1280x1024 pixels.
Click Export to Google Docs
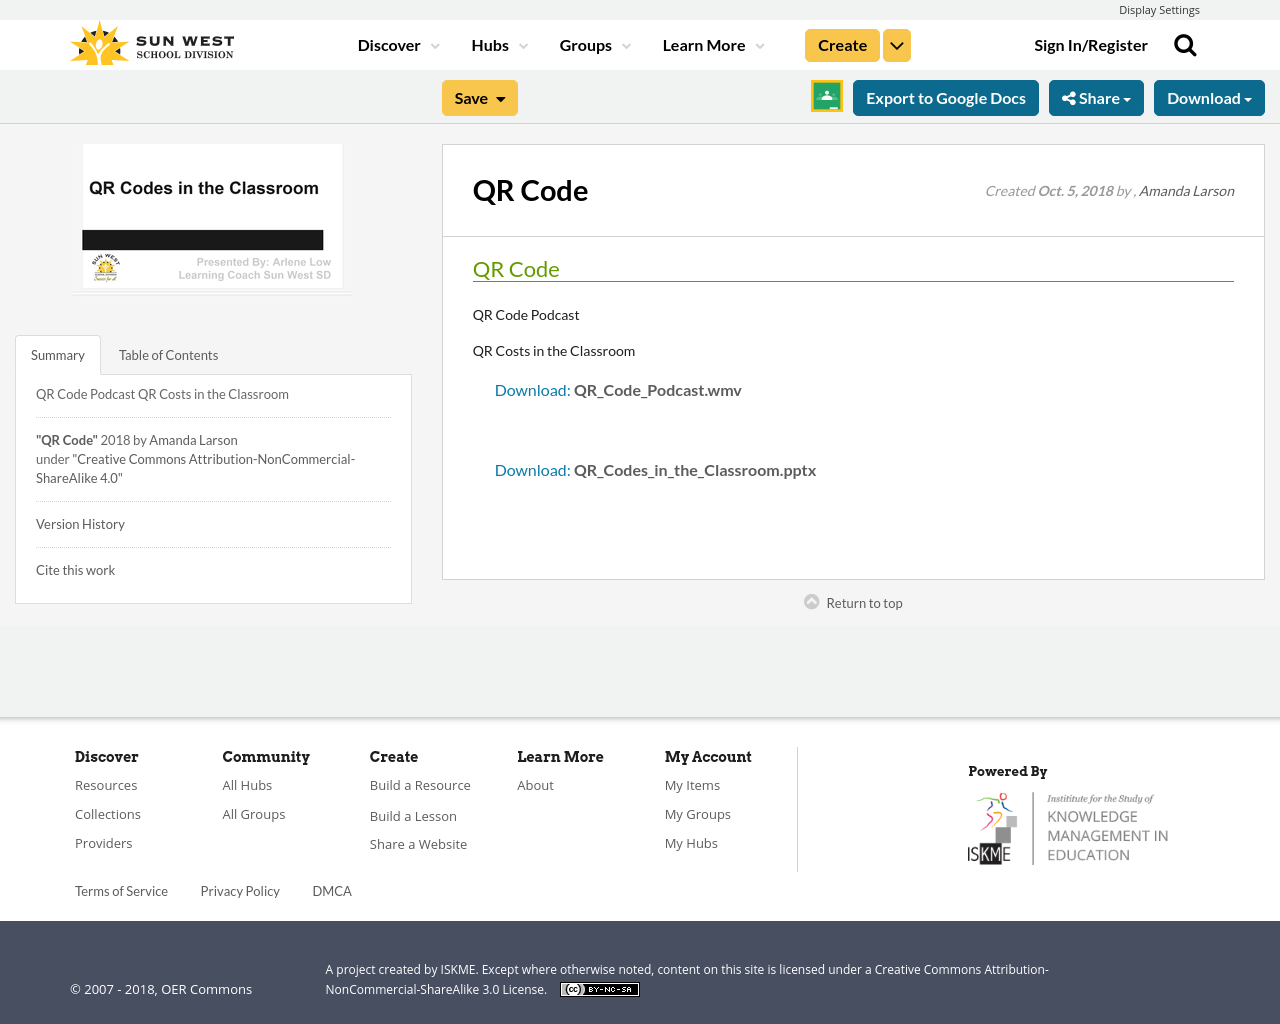coord(945,97)
